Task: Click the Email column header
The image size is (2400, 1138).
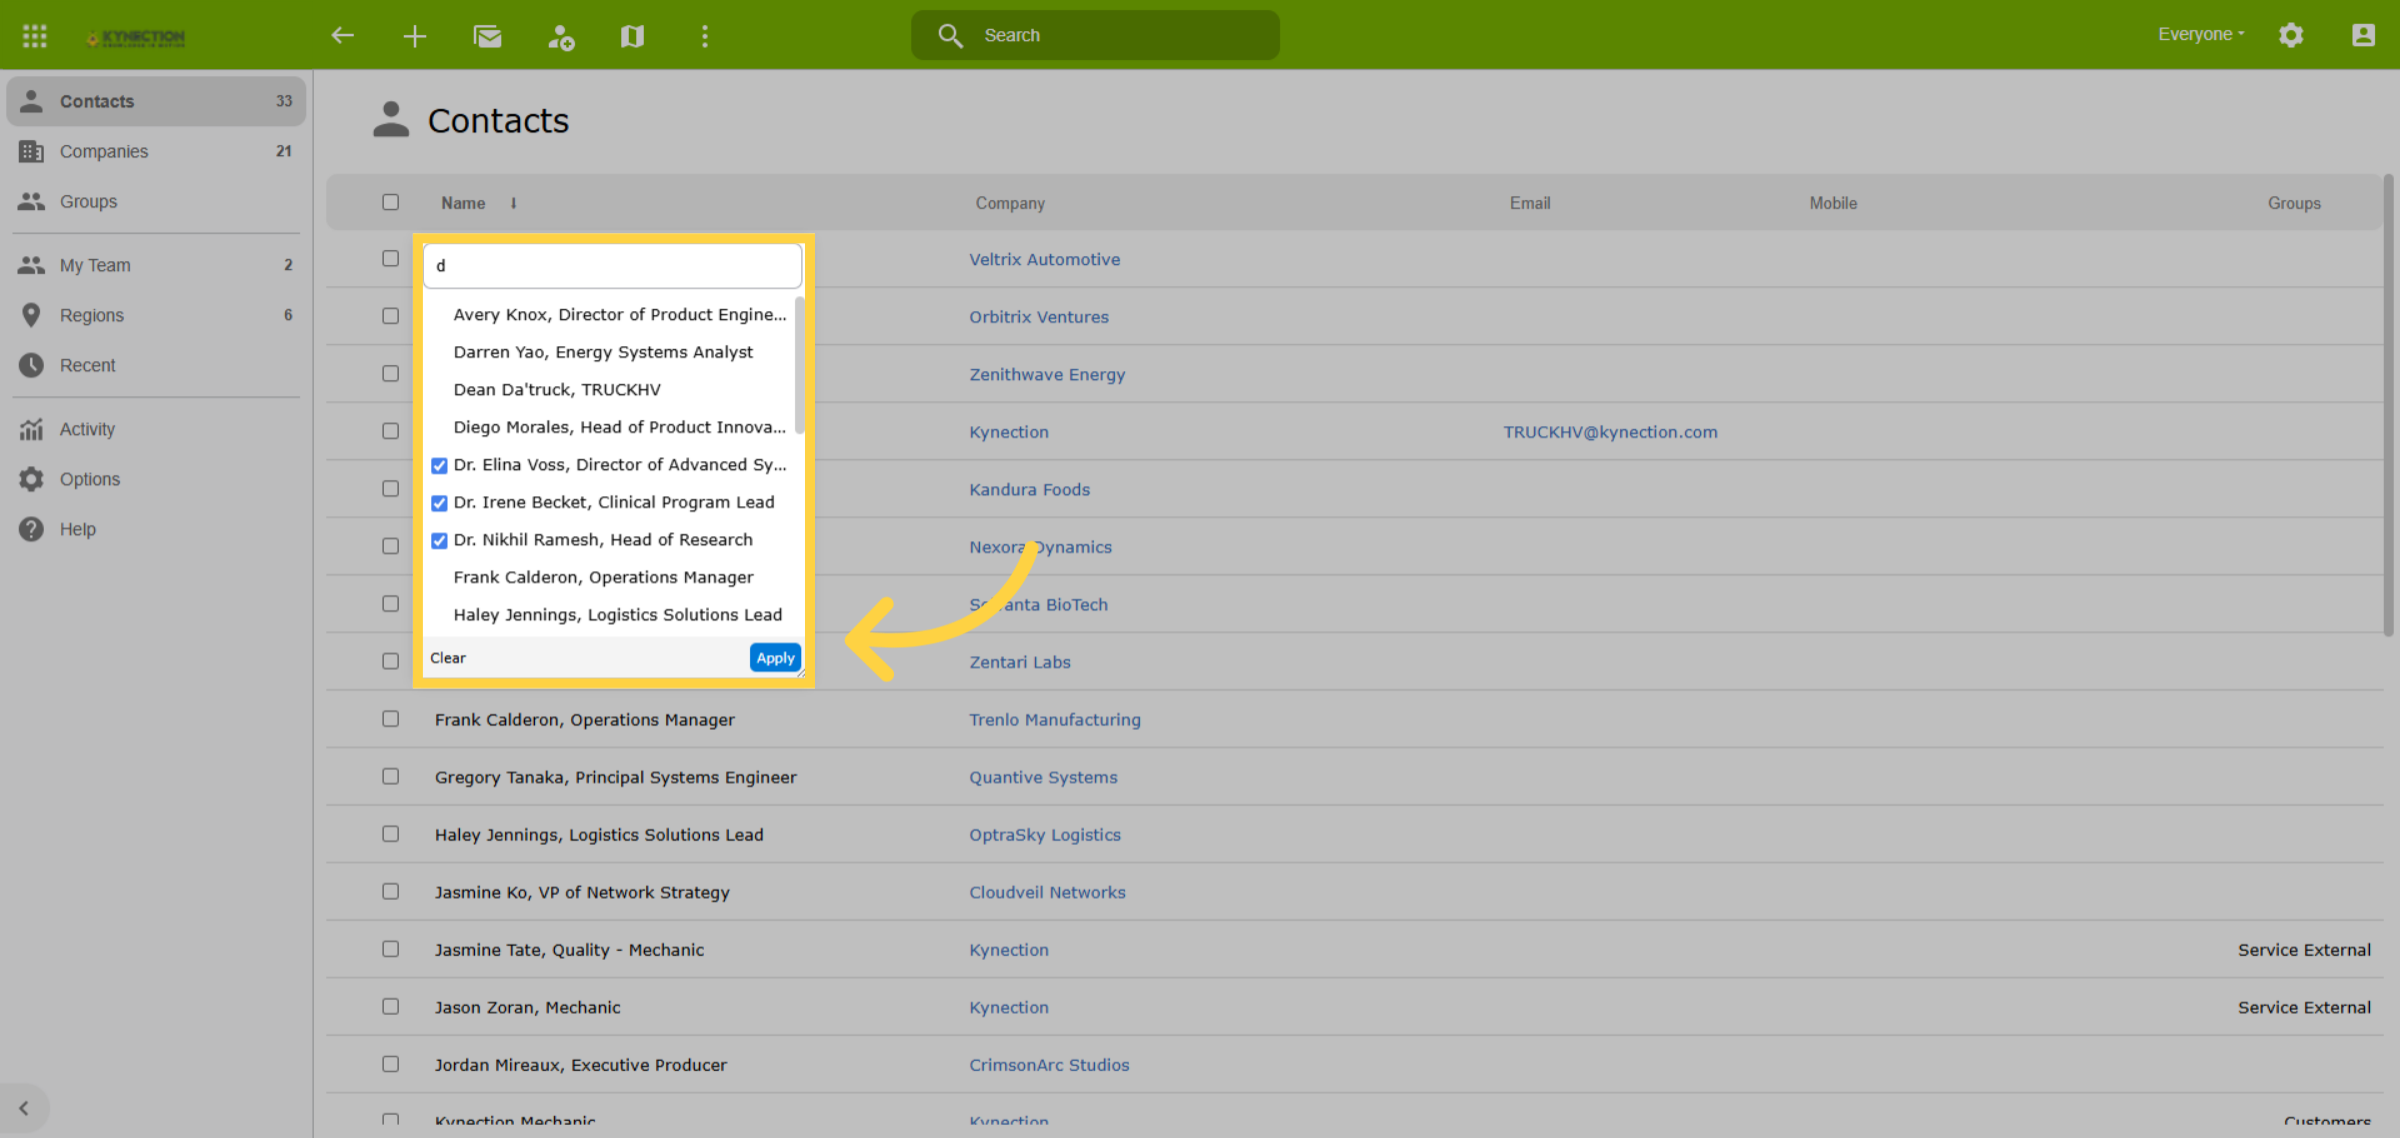Action: (x=1530, y=203)
